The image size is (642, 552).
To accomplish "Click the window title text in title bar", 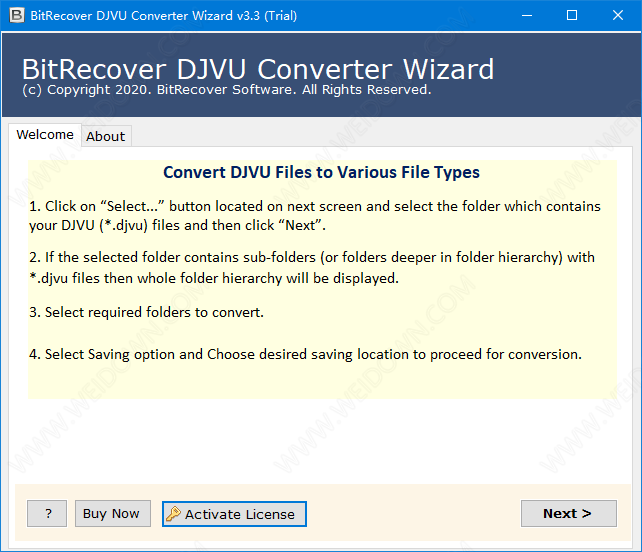I will click(163, 15).
